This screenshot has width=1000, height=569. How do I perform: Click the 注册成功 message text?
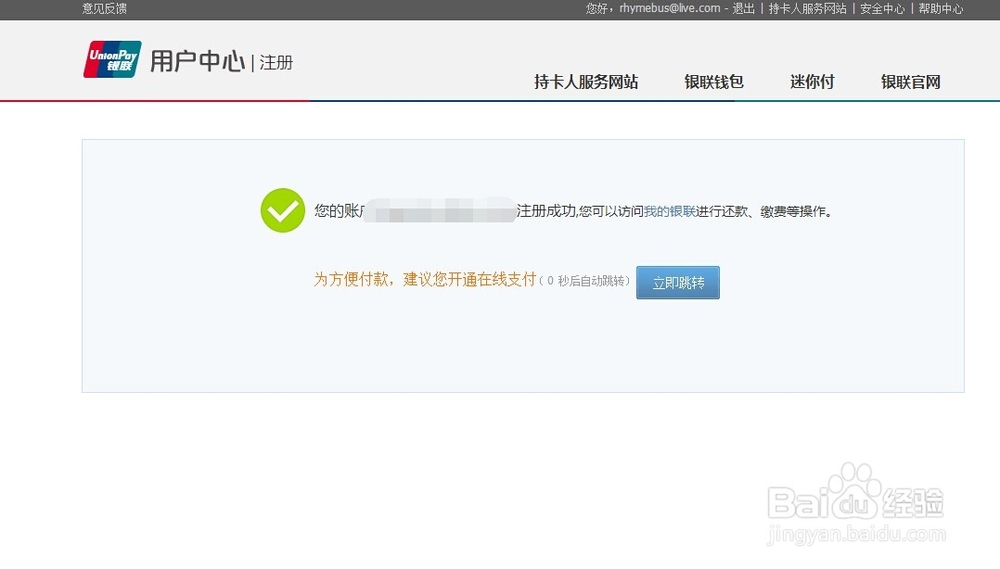point(546,211)
